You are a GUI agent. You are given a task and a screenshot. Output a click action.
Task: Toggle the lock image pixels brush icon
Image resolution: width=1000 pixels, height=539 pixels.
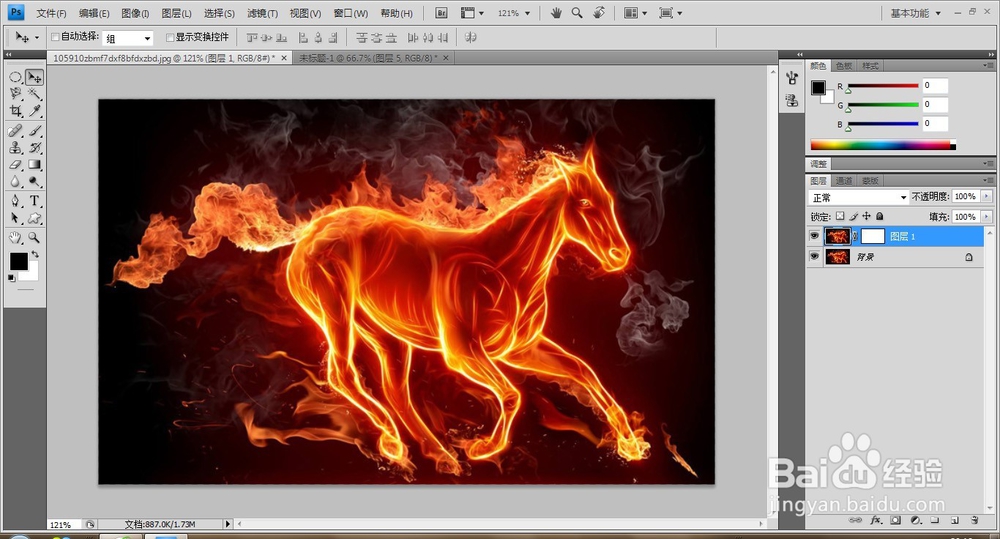click(853, 216)
